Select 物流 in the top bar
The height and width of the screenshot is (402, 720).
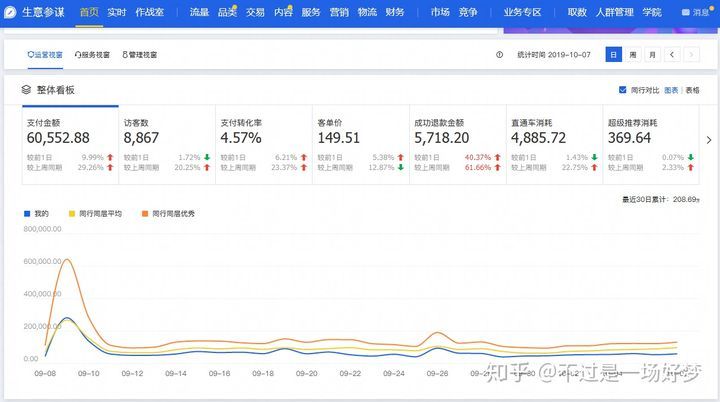[x=367, y=12]
